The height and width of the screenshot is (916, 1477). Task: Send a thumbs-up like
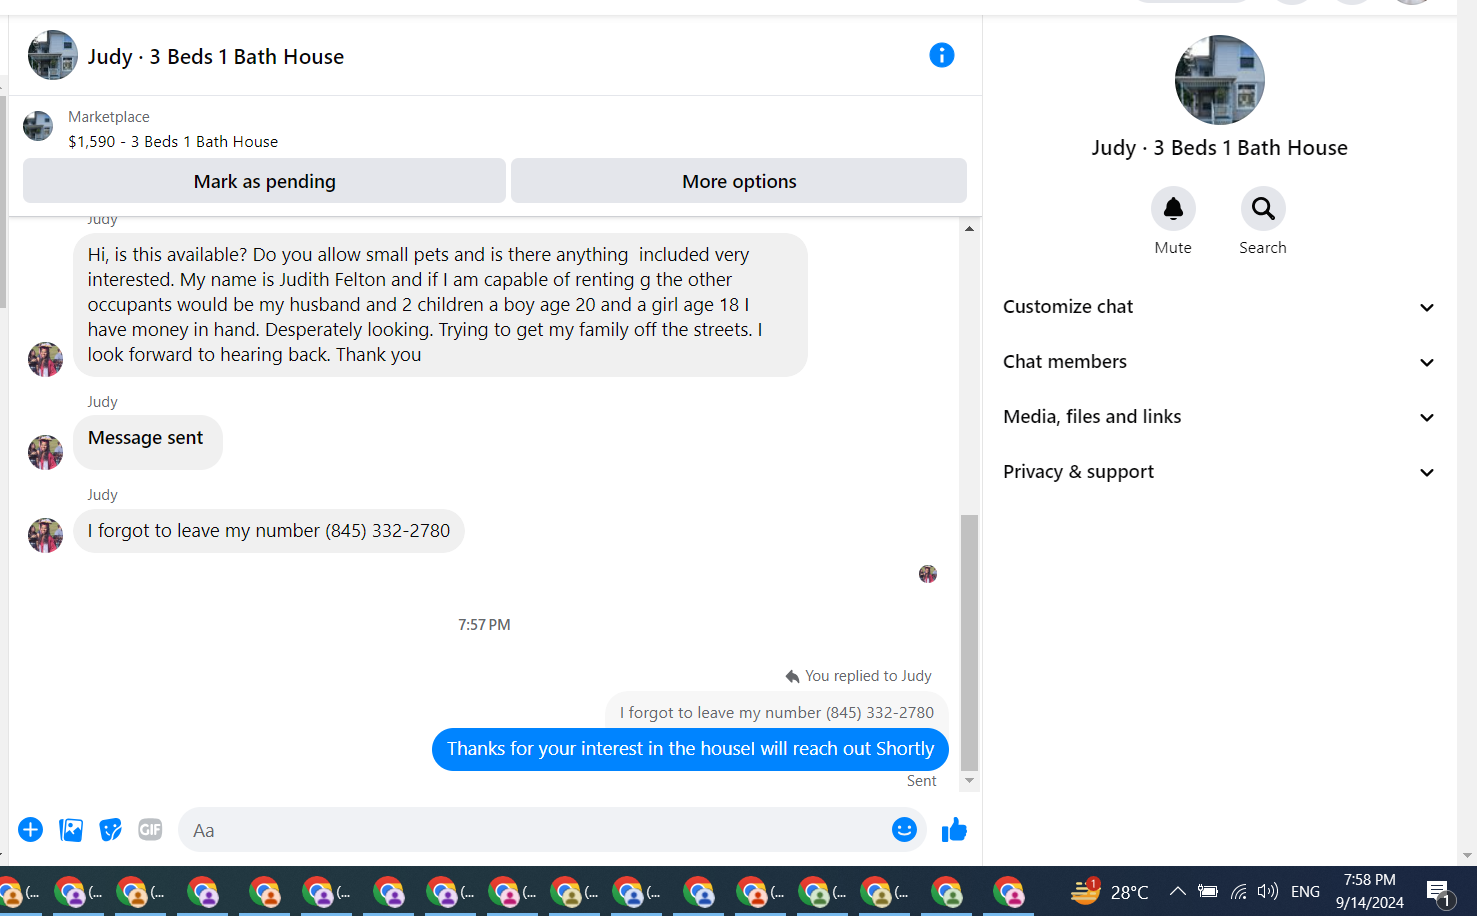click(x=954, y=829)
